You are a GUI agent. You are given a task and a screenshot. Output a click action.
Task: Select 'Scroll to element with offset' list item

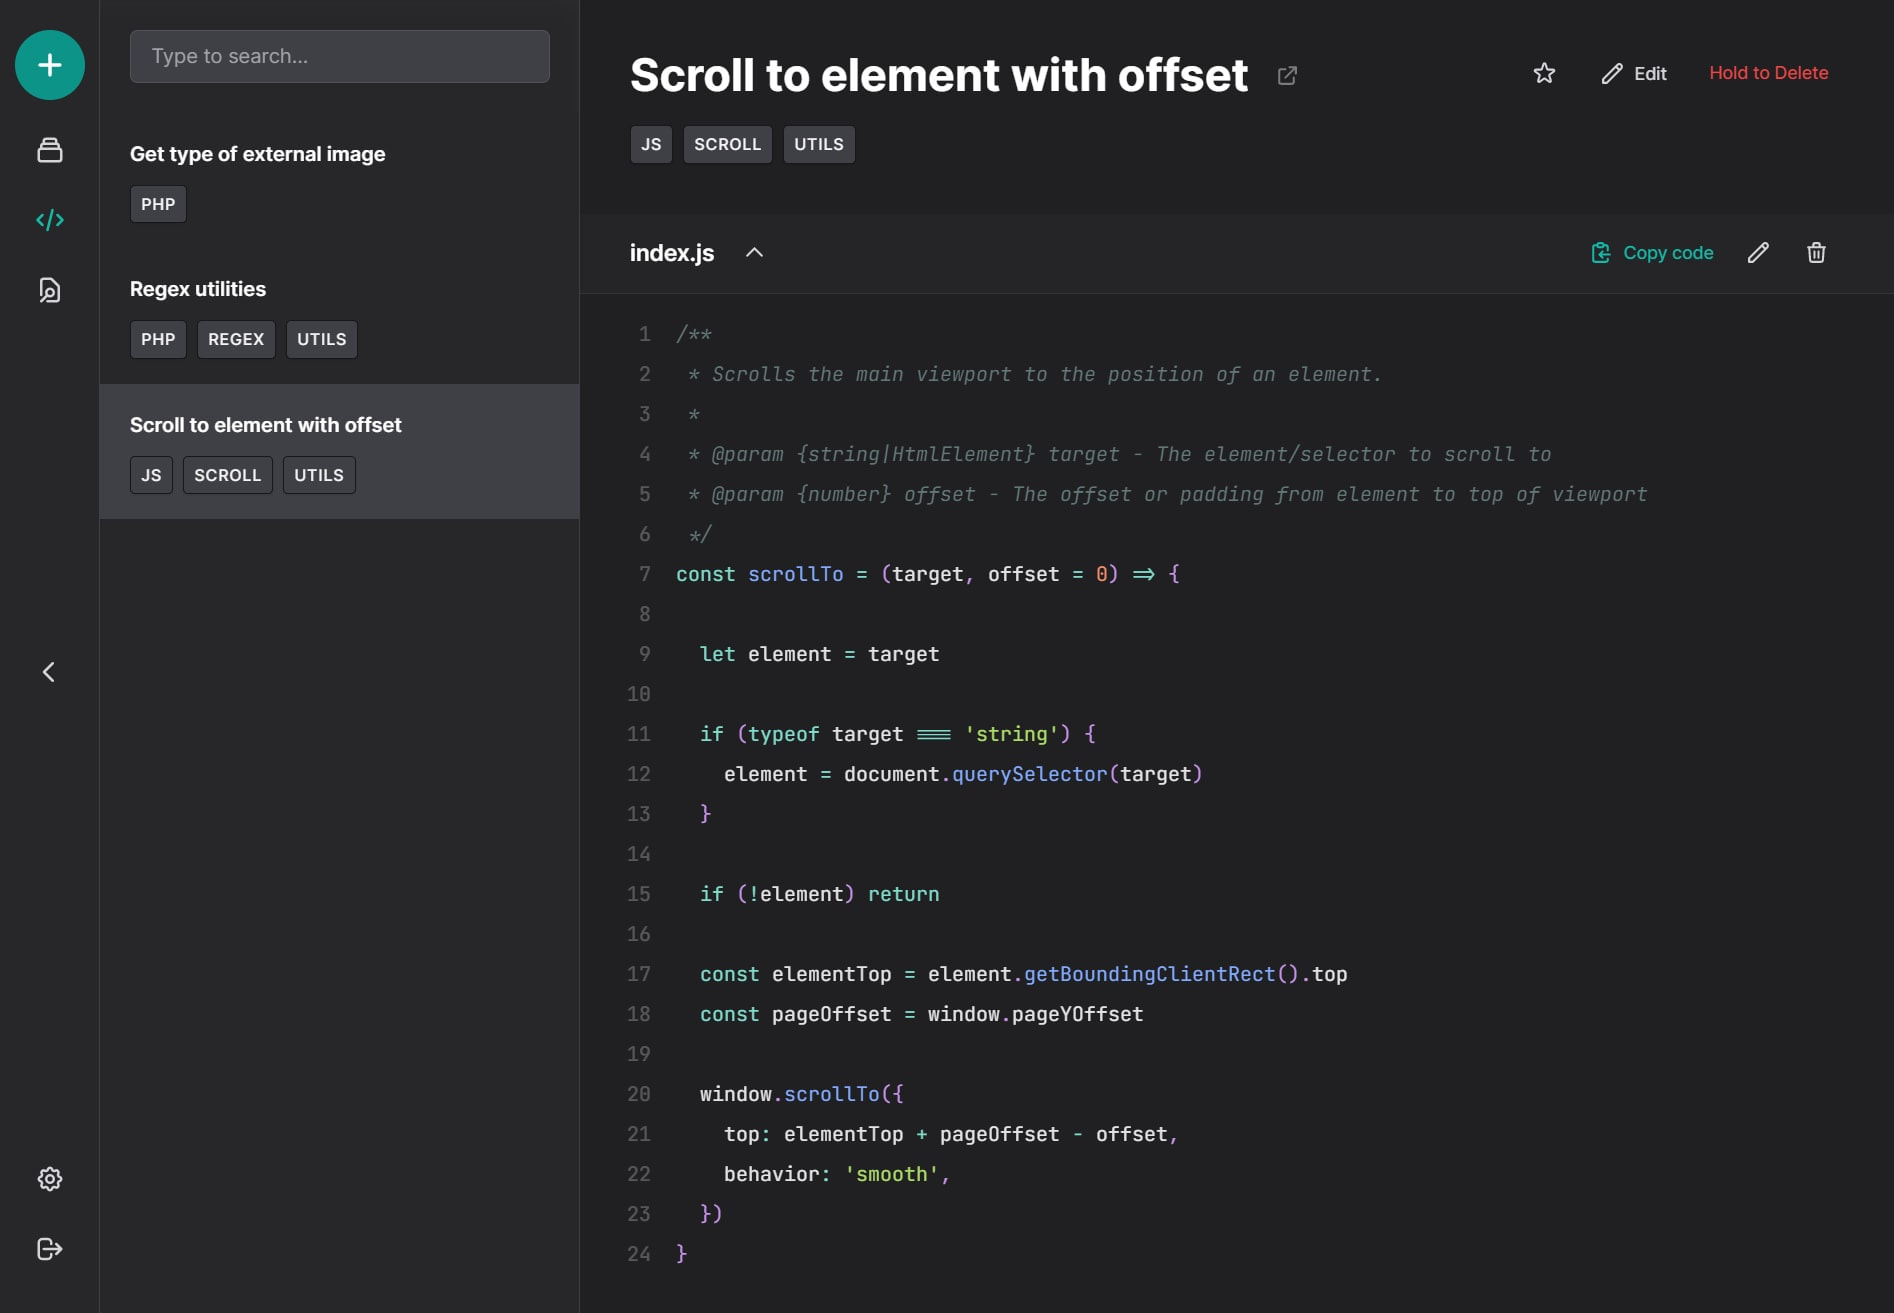point(339,451)
